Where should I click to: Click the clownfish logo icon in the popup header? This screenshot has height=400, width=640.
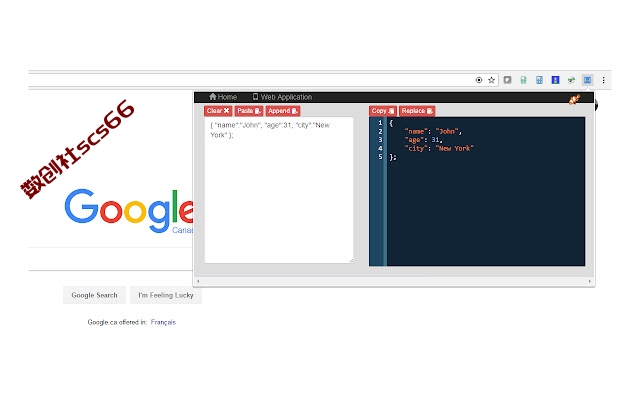pos(574,99)
